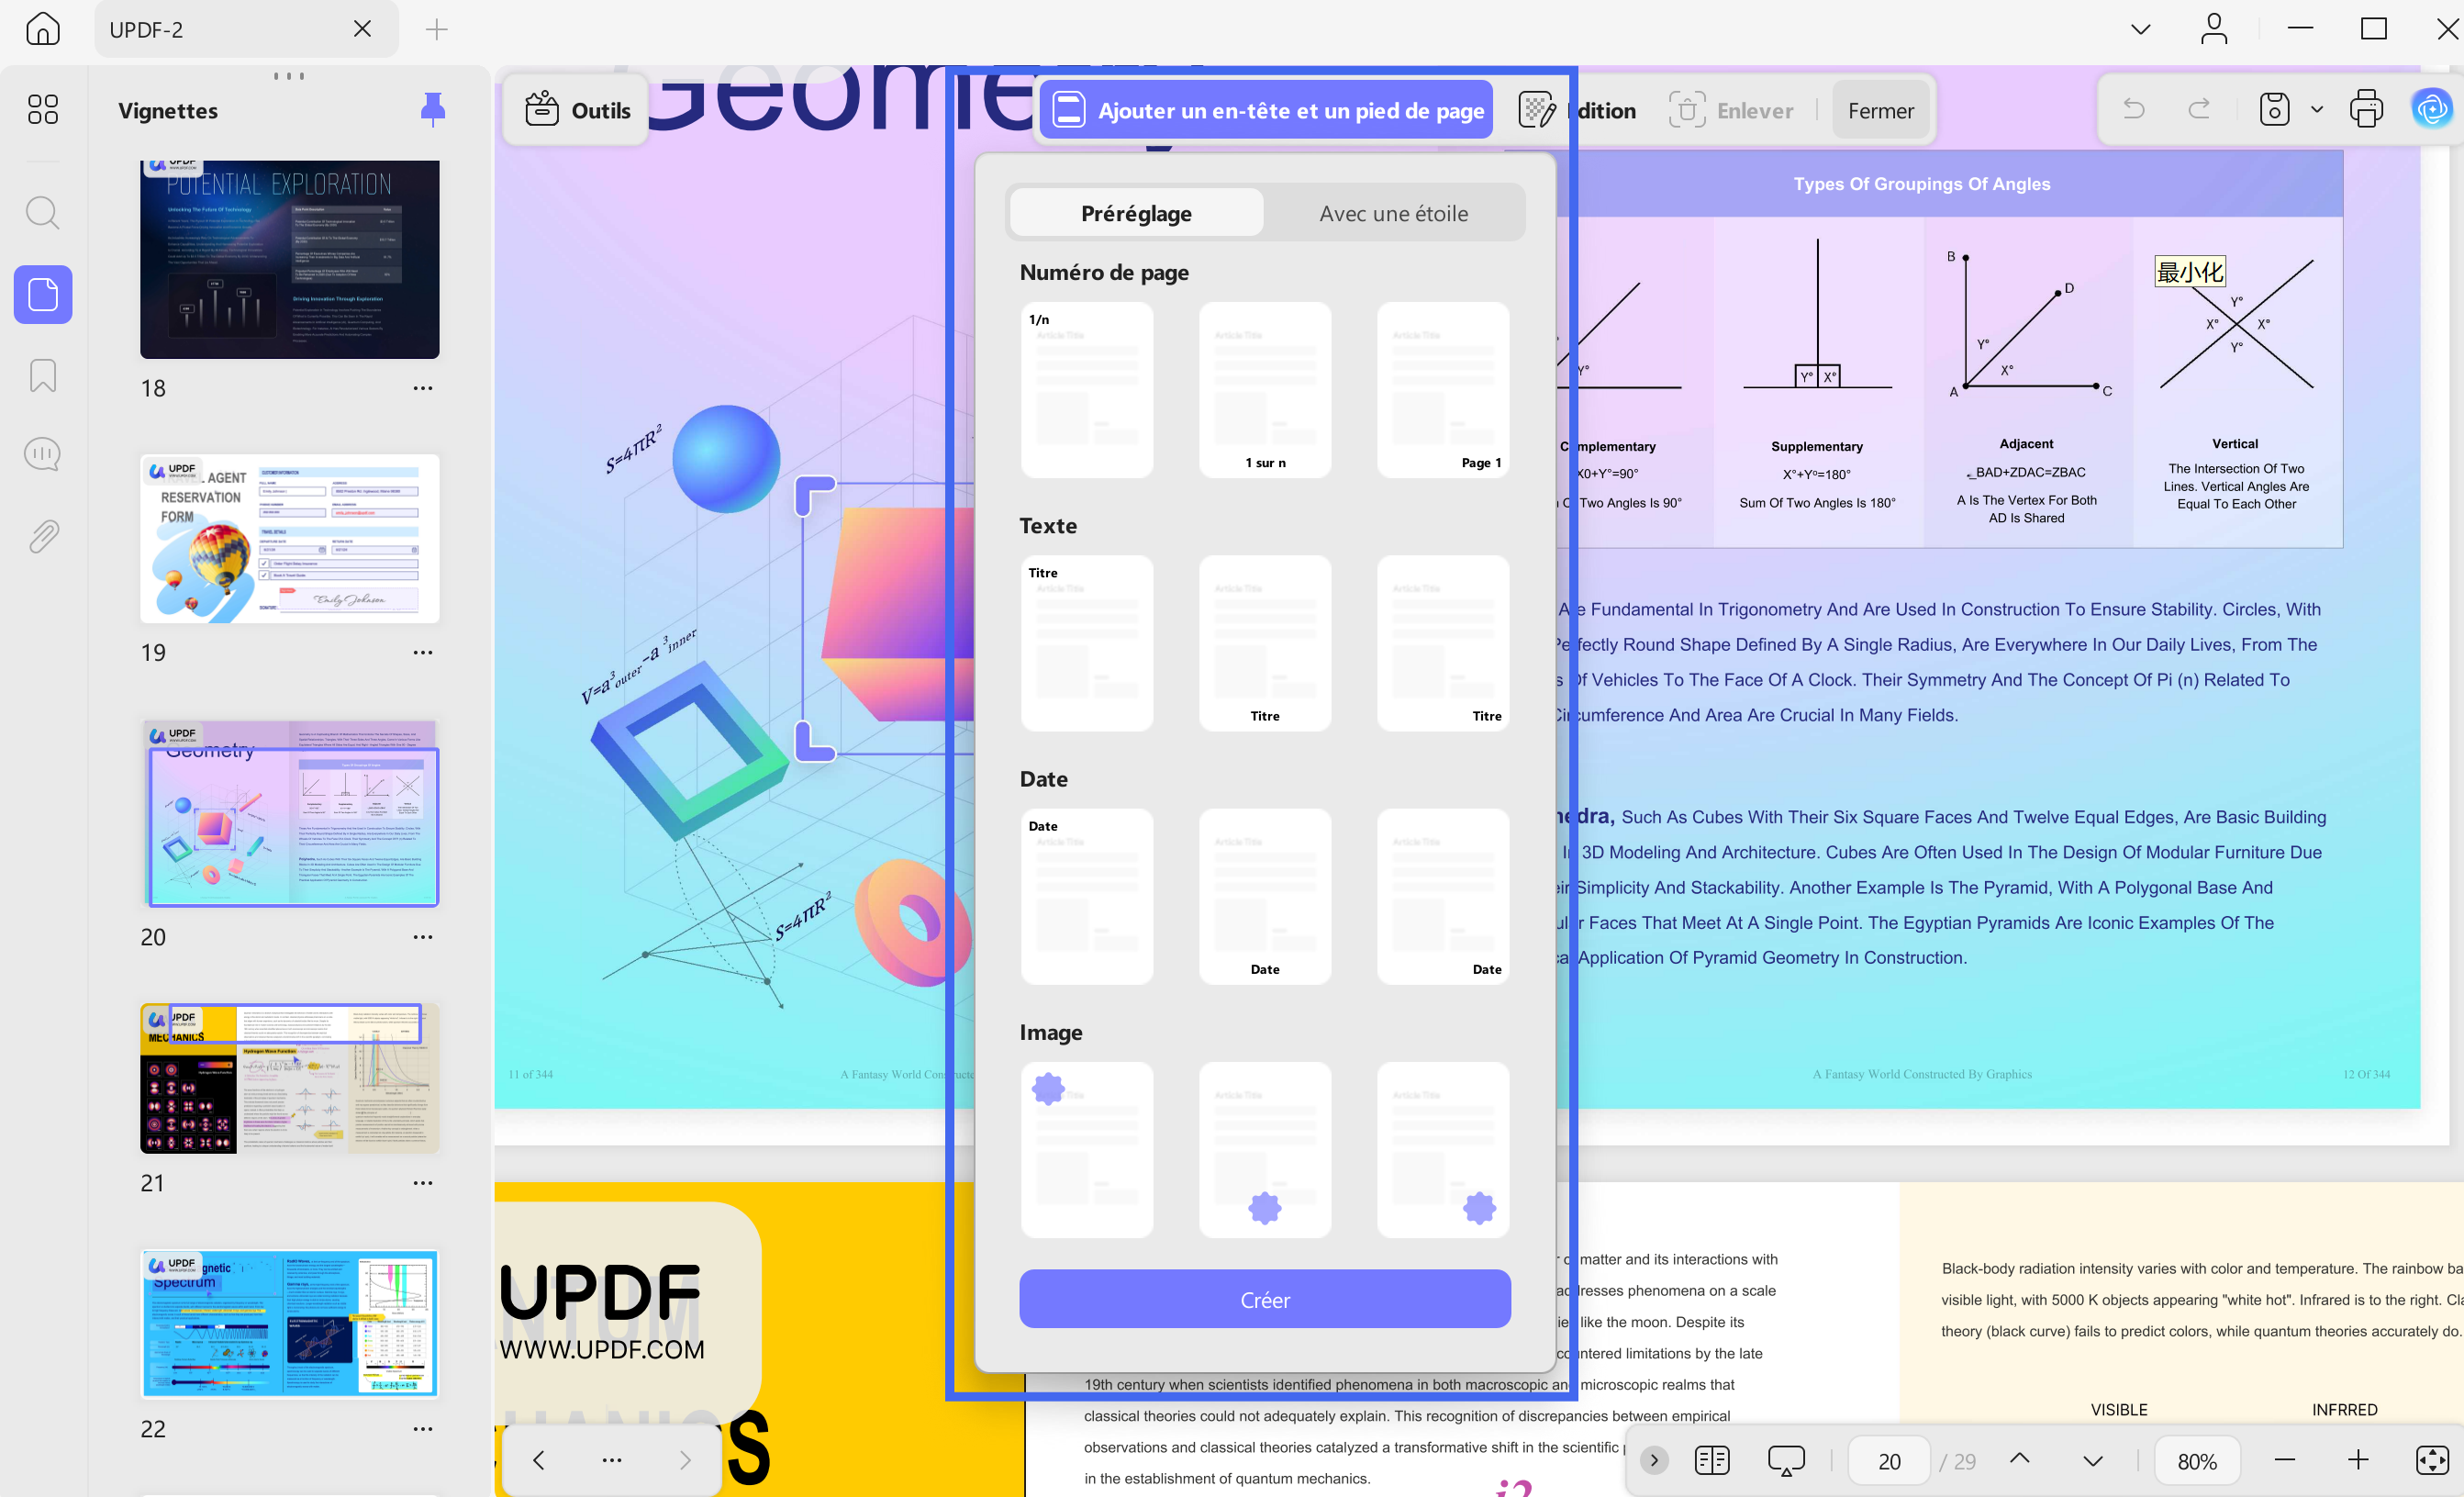Click the Créer button
Image resolution: width=2464 pixels, height=1497 pixels.
coord(1265,1299)
